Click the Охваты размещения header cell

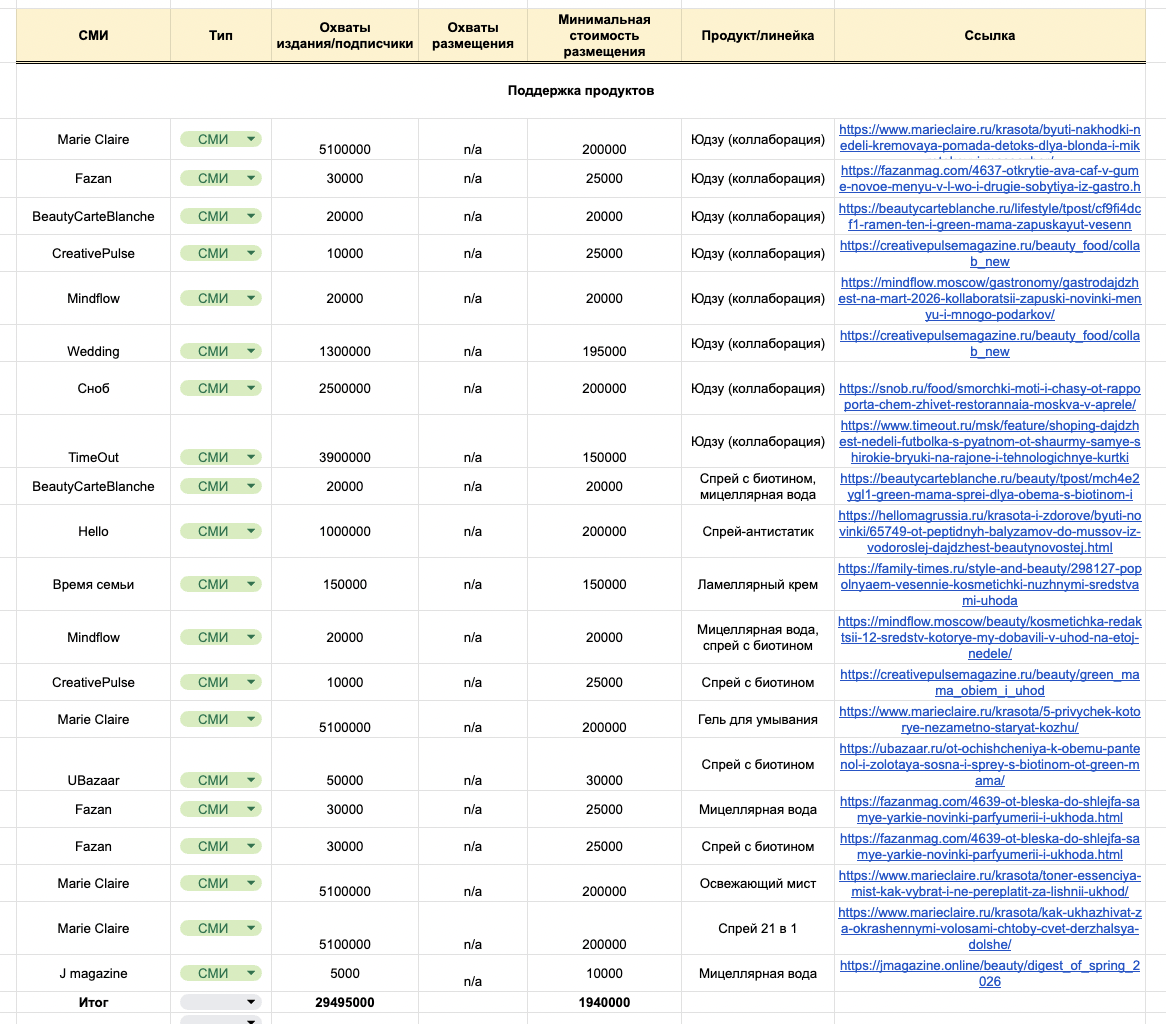(473, 35)
